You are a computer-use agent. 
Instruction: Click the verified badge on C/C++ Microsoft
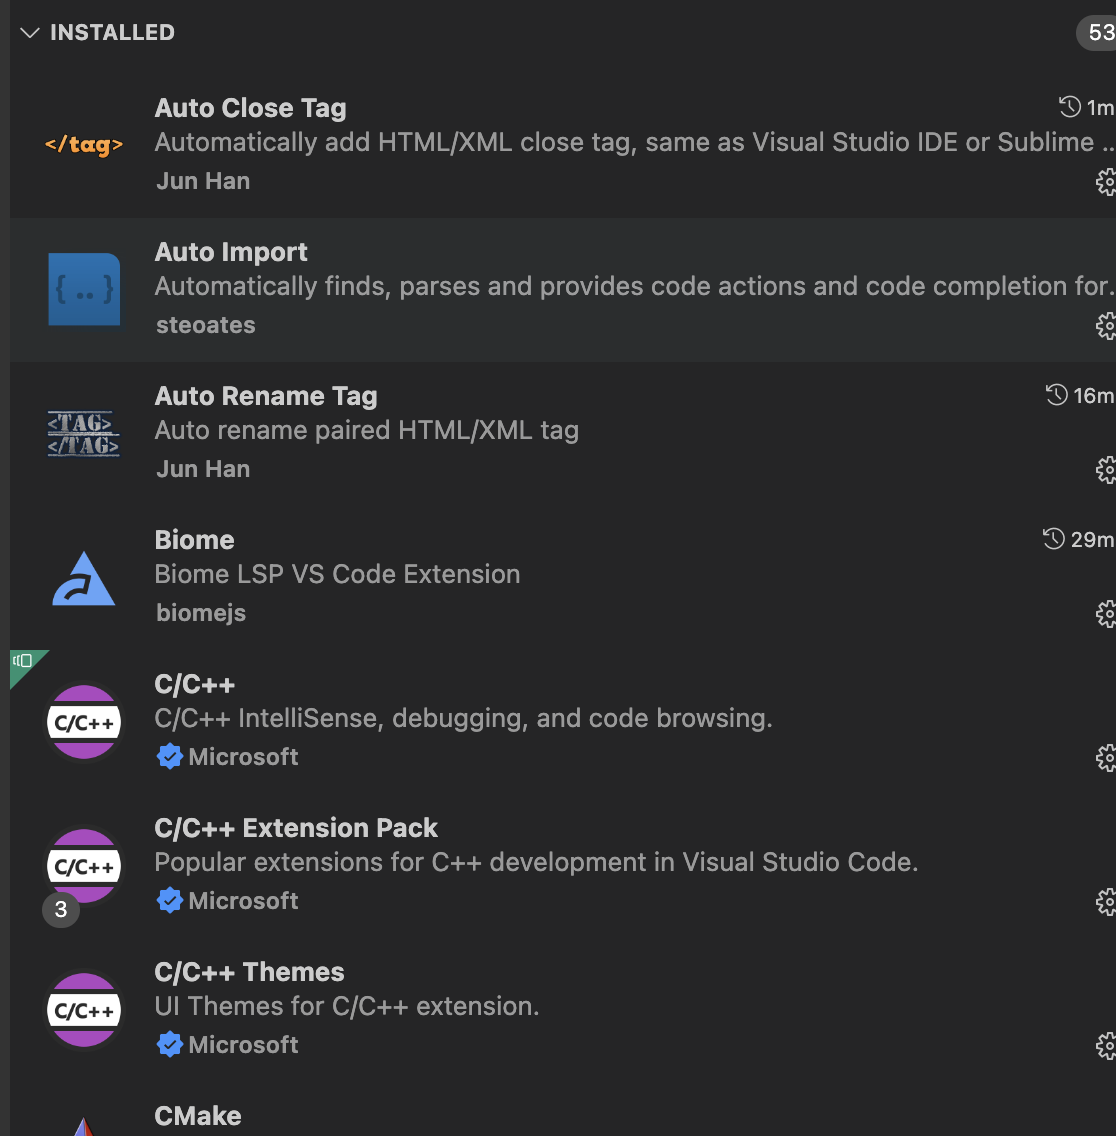(170, 757)
